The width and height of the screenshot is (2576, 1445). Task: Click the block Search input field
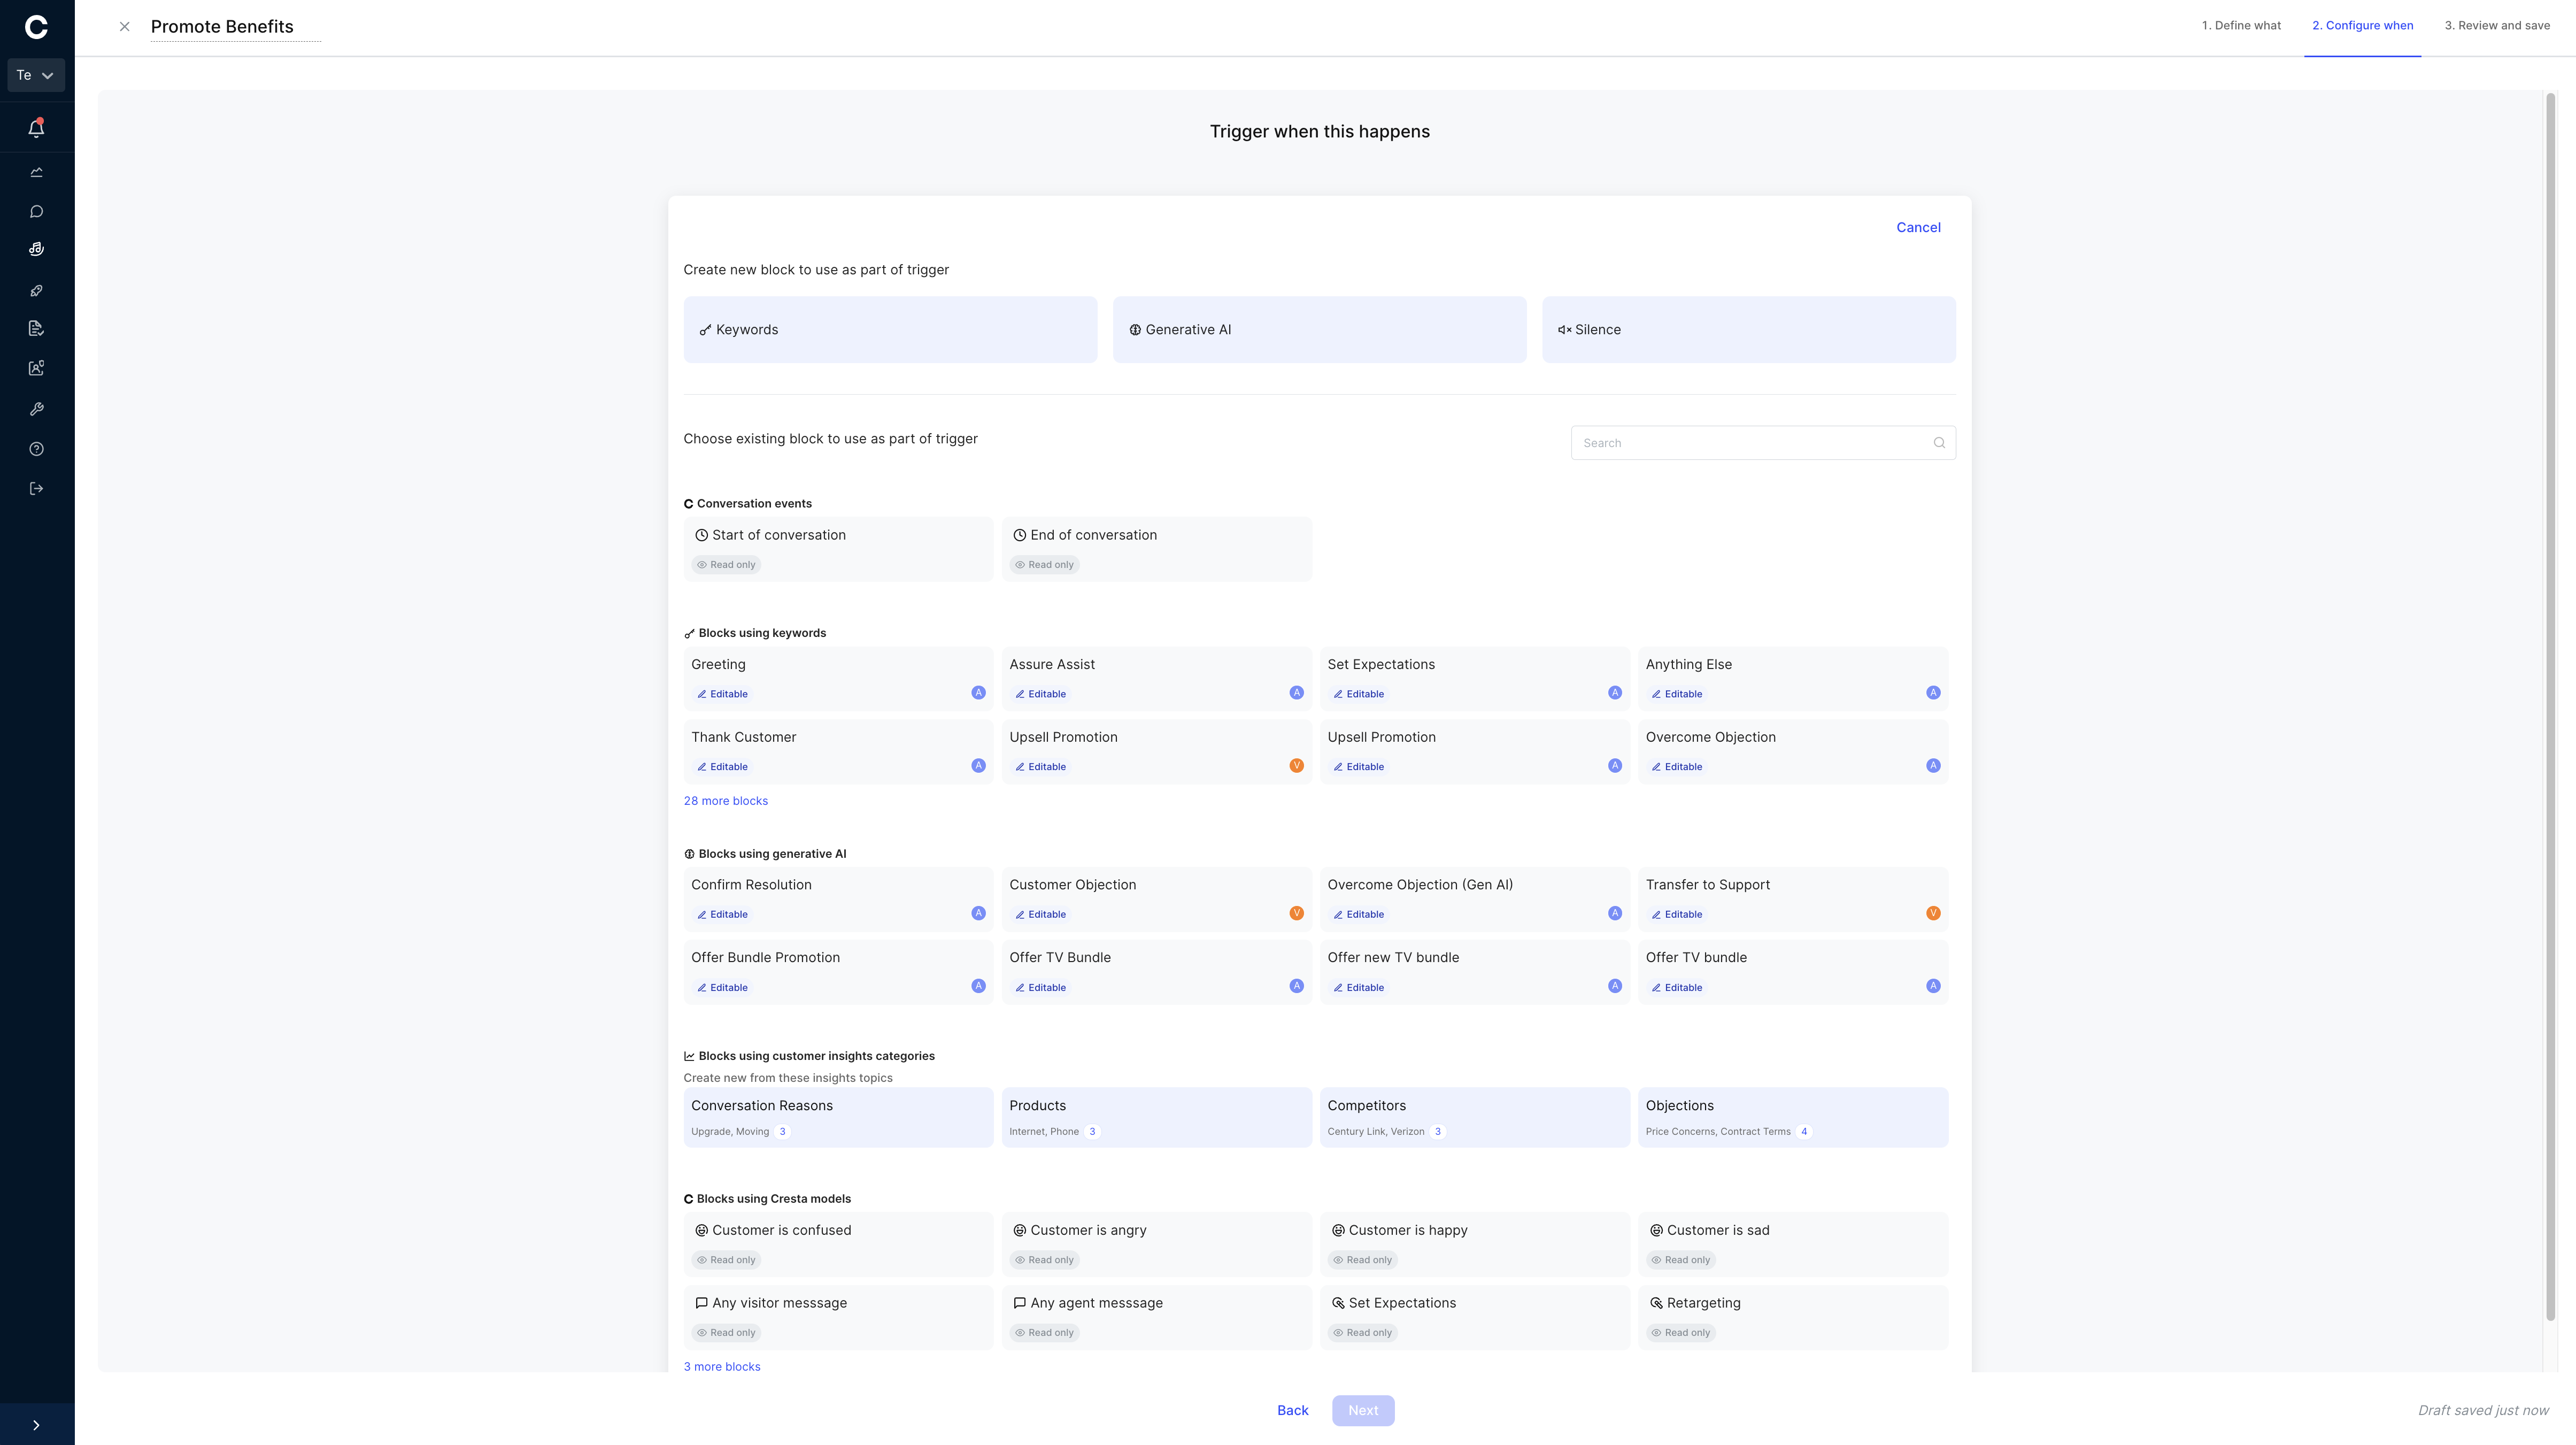(1762, 443)
